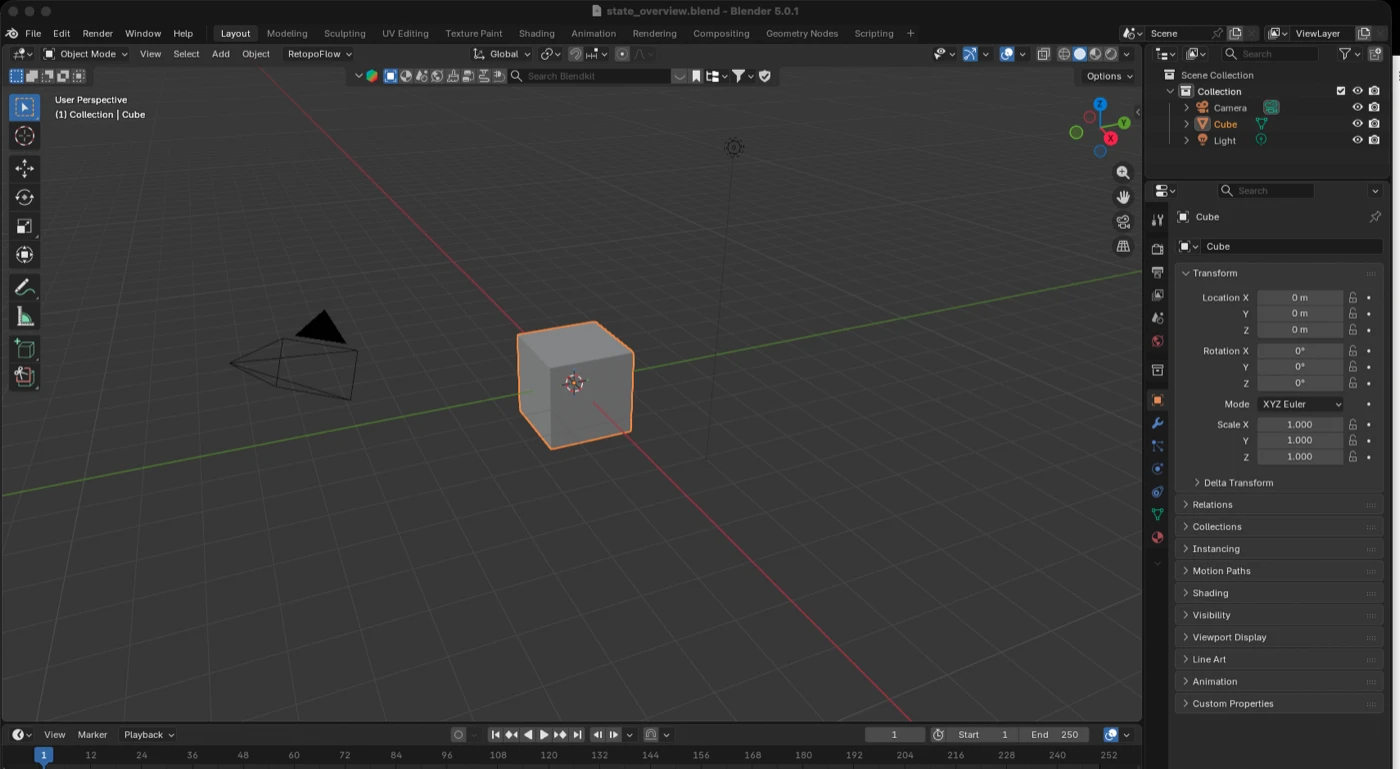Open the RetopoFlow menu
The width and height of the screenshot is (1400, 769).
tap(320, 54)
